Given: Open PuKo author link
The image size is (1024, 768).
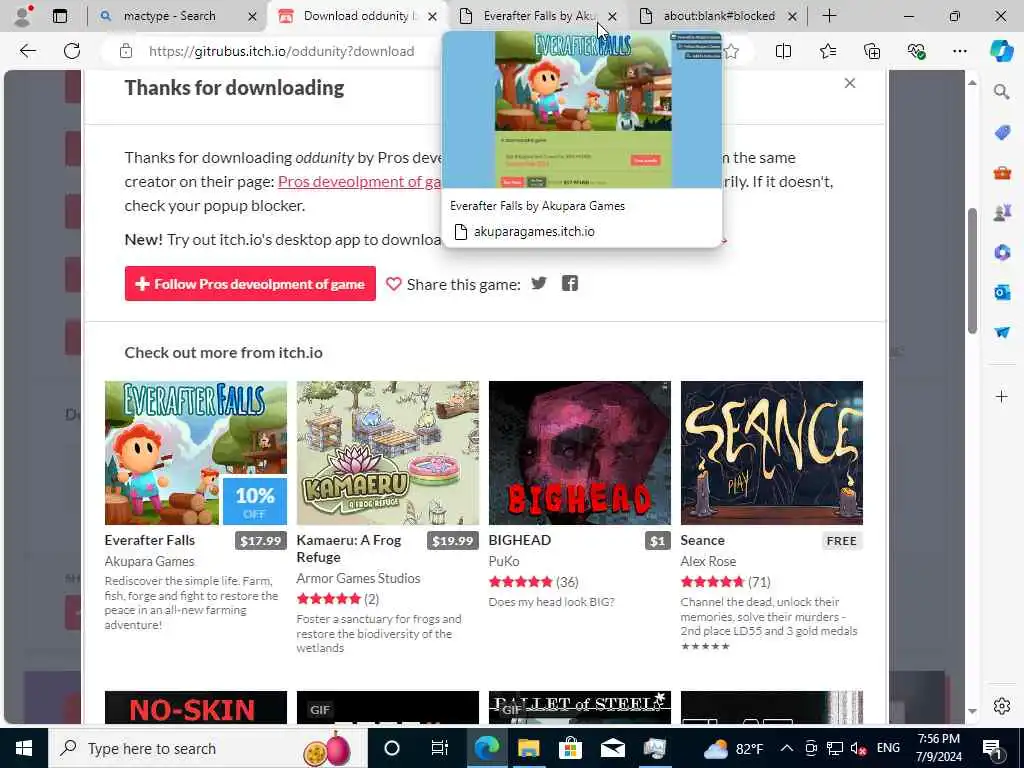Looking at the screenshot, I should [504, 561].
